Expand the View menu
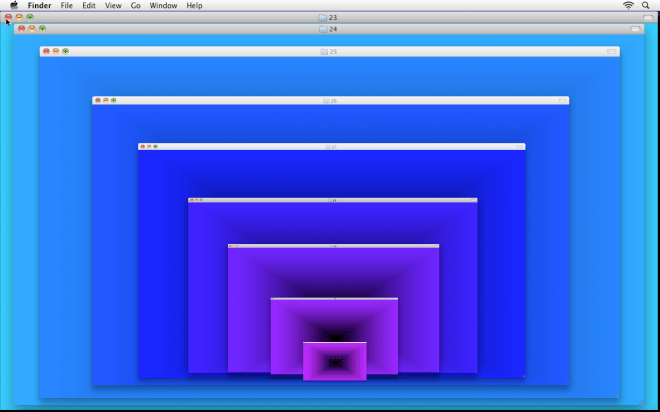Screen dimensions: 660x412 tap(113, 6)
